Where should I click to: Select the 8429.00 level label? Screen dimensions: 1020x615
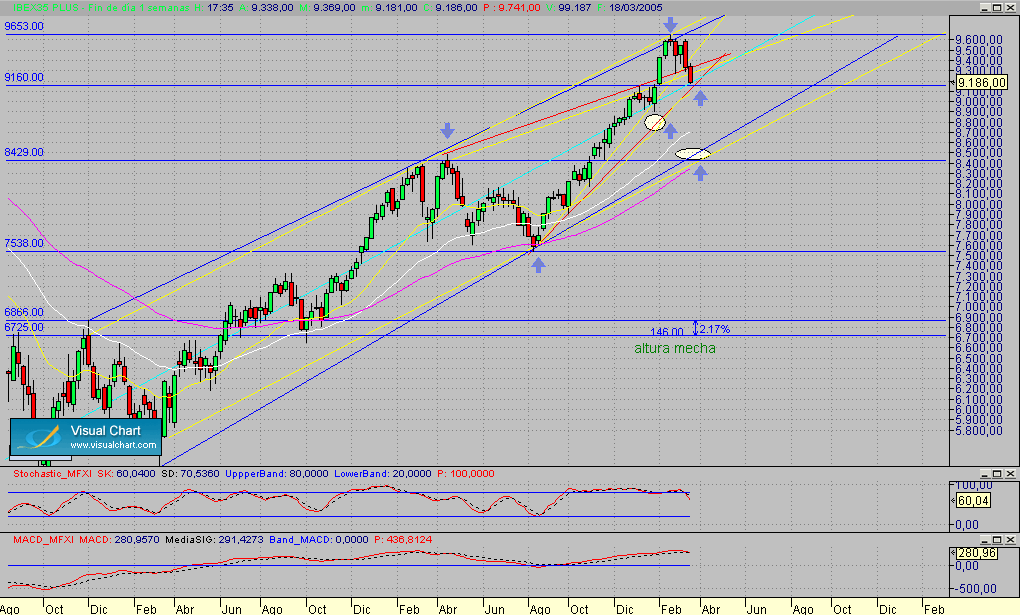click(24, 152)
